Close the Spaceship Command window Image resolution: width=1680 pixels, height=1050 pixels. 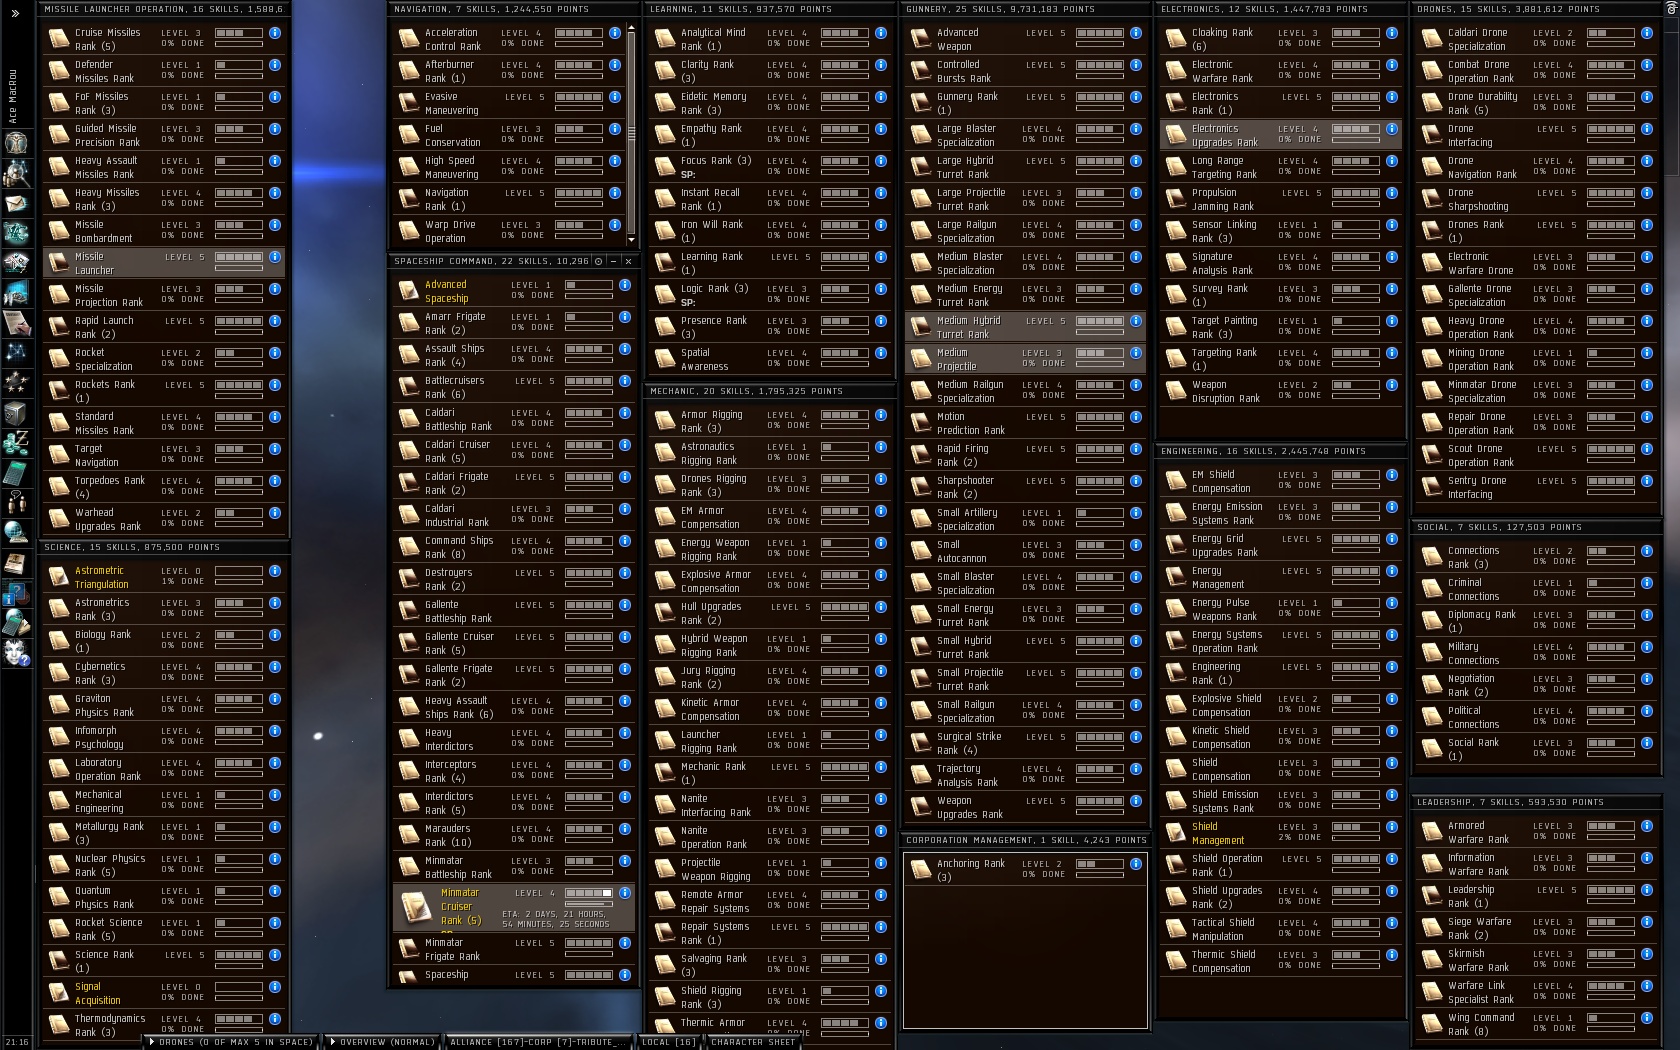click(x=628, y=261)
